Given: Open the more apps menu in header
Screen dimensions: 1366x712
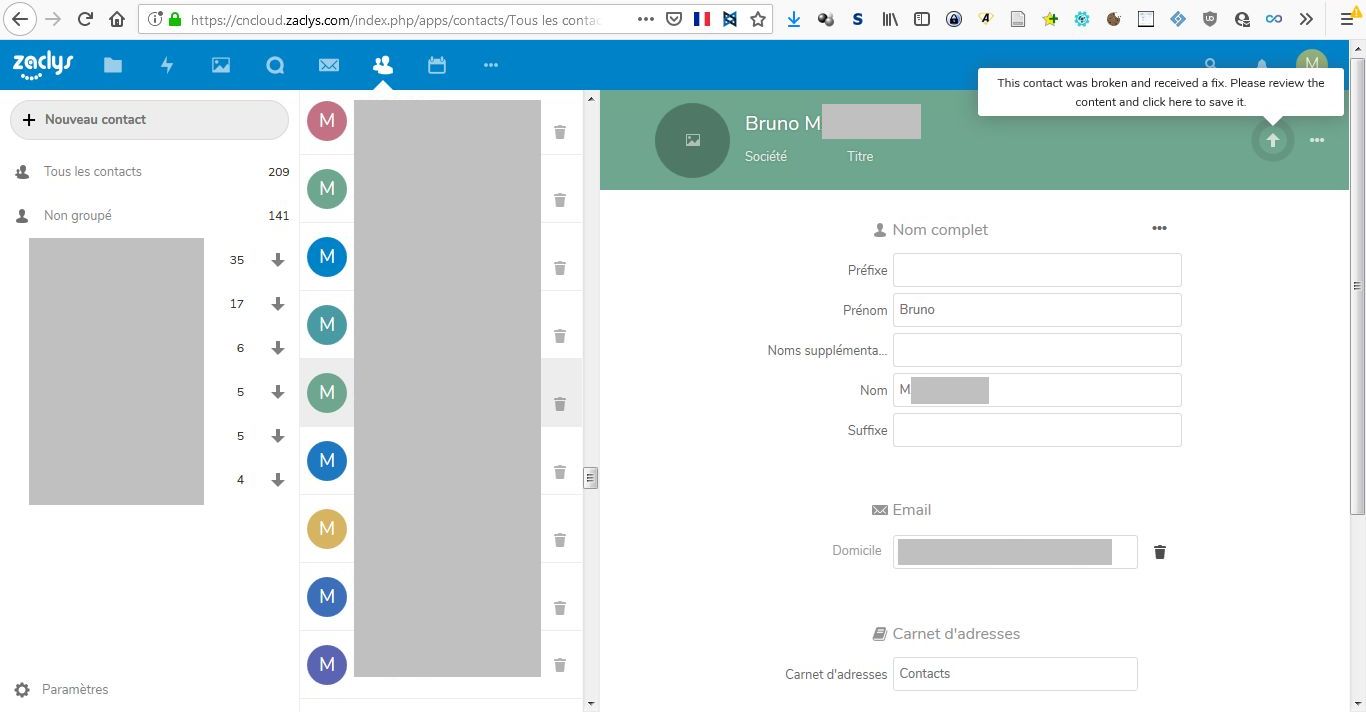Looking at the screenshot, I should point(490,65).
